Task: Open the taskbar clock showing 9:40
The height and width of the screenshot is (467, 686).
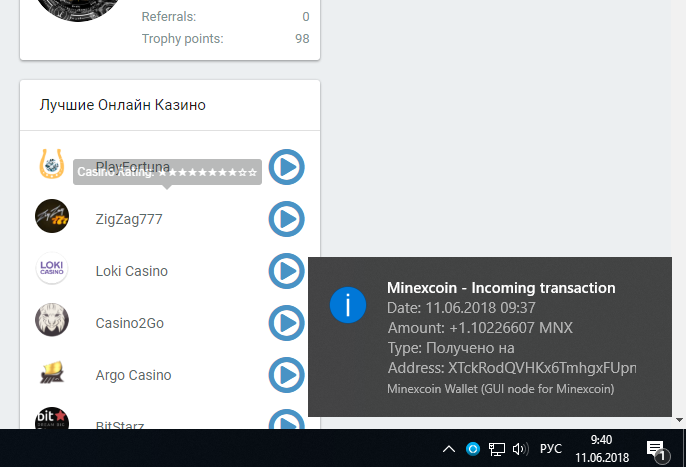Action: click(602, 448)
